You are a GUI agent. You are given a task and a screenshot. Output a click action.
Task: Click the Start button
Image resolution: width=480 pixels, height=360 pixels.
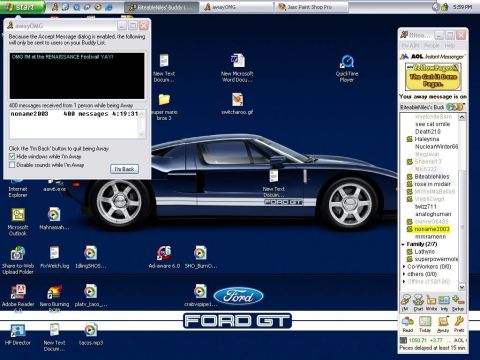[x=22, y=7]
